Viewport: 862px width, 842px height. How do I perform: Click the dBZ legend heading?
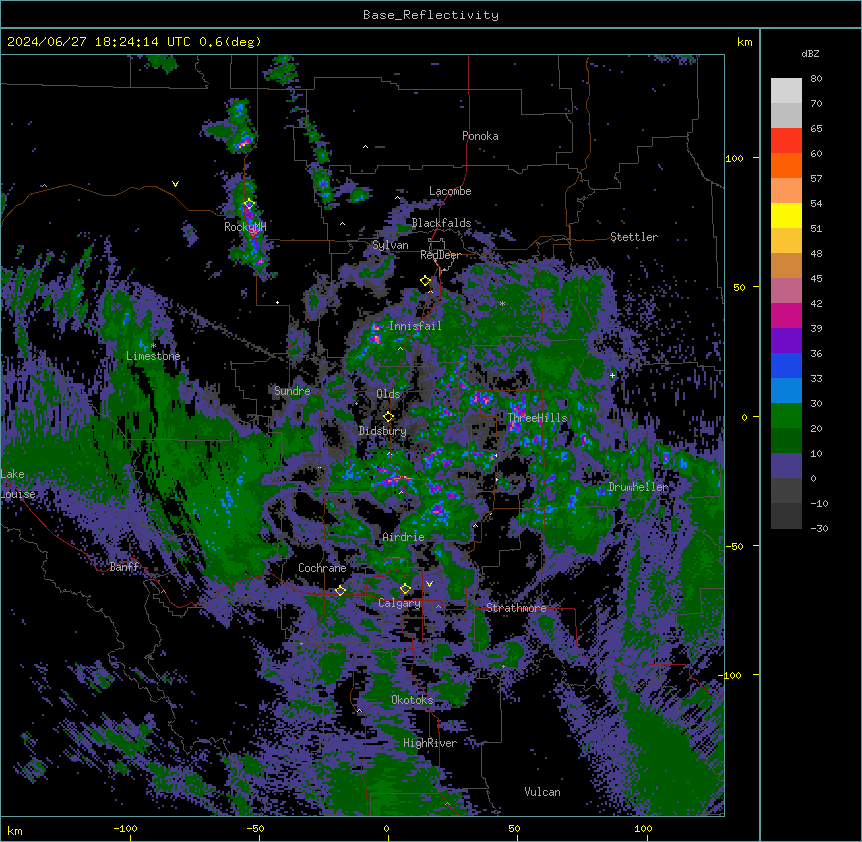pyautogui.click(x=810, y=54)
